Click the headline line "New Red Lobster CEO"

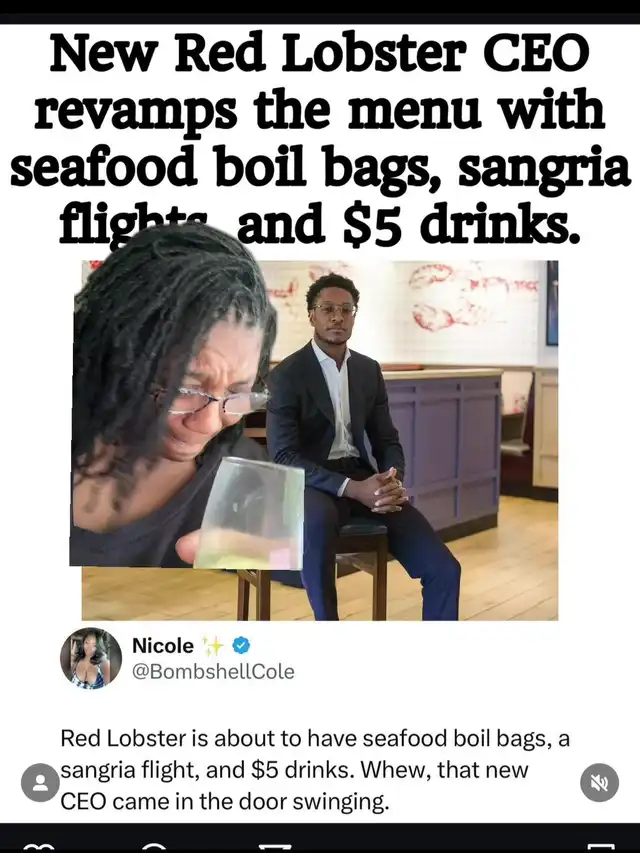320,53
